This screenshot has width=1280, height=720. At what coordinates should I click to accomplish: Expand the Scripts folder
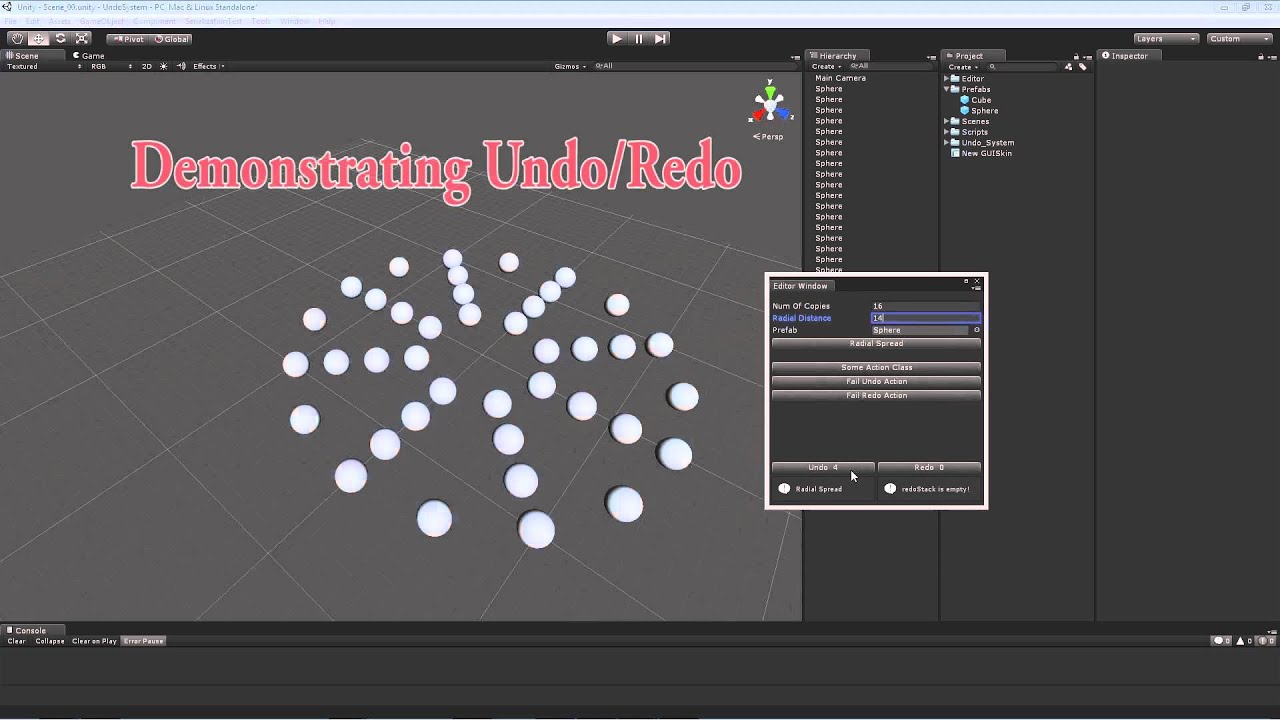946,132
